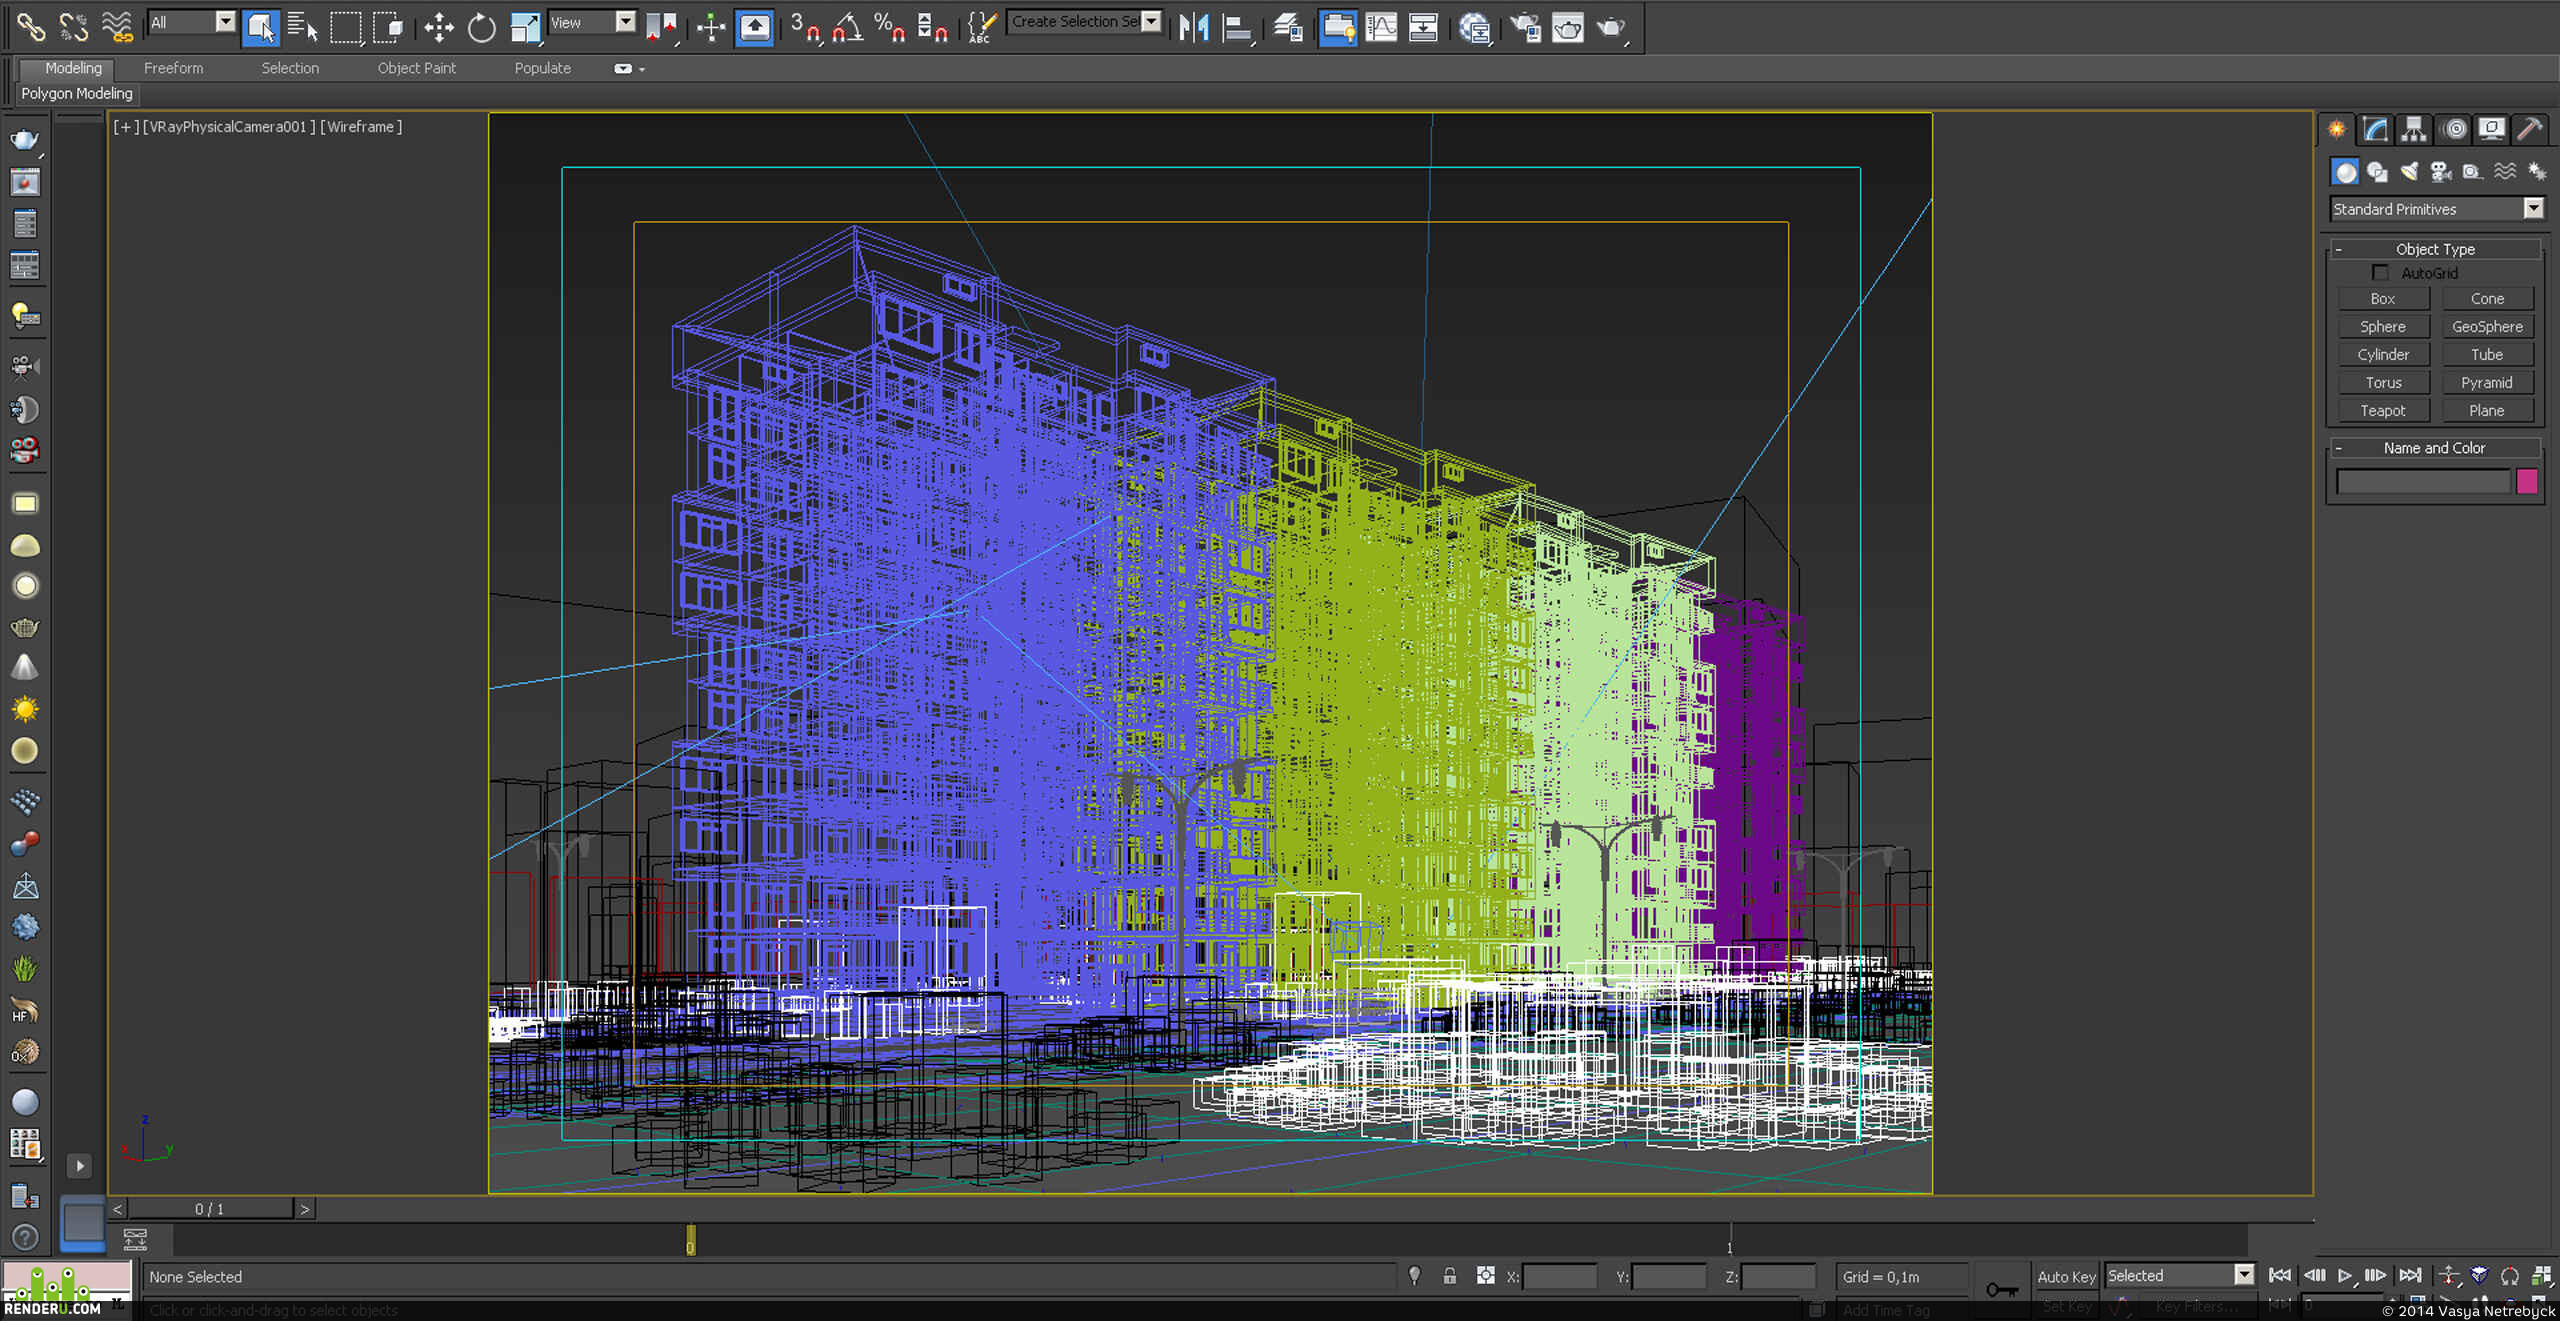
Task: Create a Teapot primitive
Action: pos(2383,411)
